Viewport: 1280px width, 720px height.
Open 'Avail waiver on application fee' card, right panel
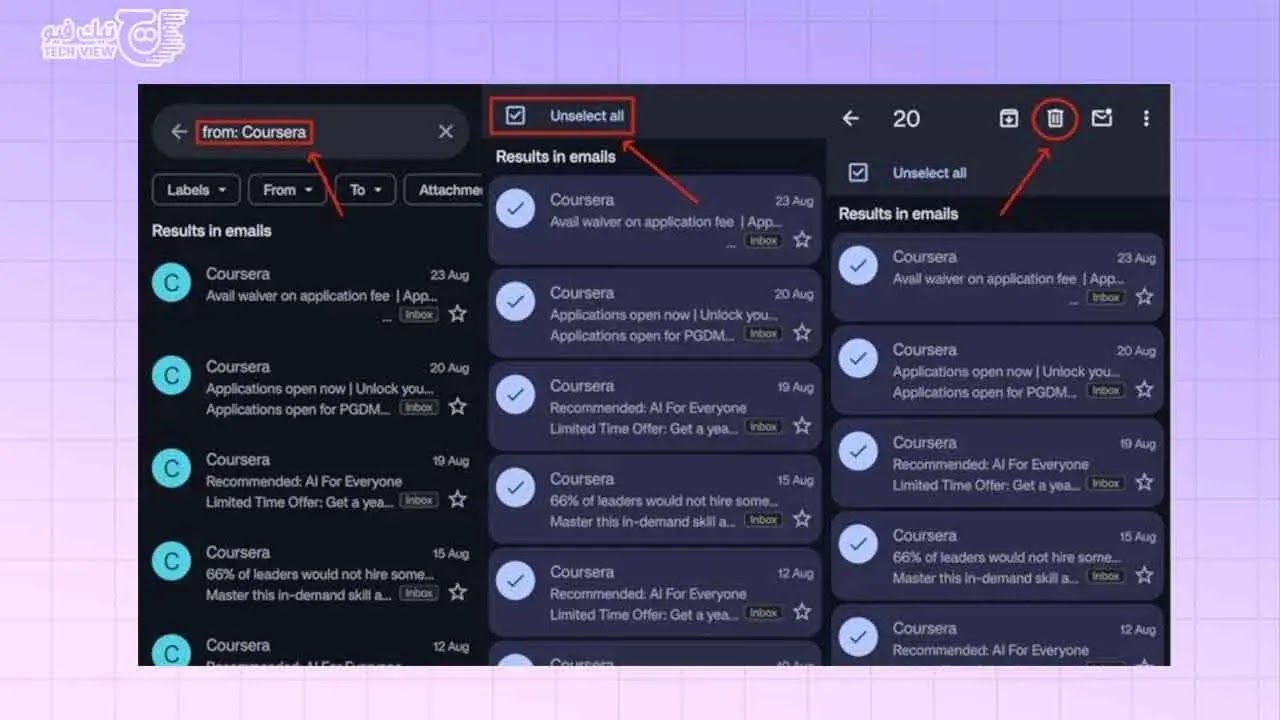[x=997, y=277]
